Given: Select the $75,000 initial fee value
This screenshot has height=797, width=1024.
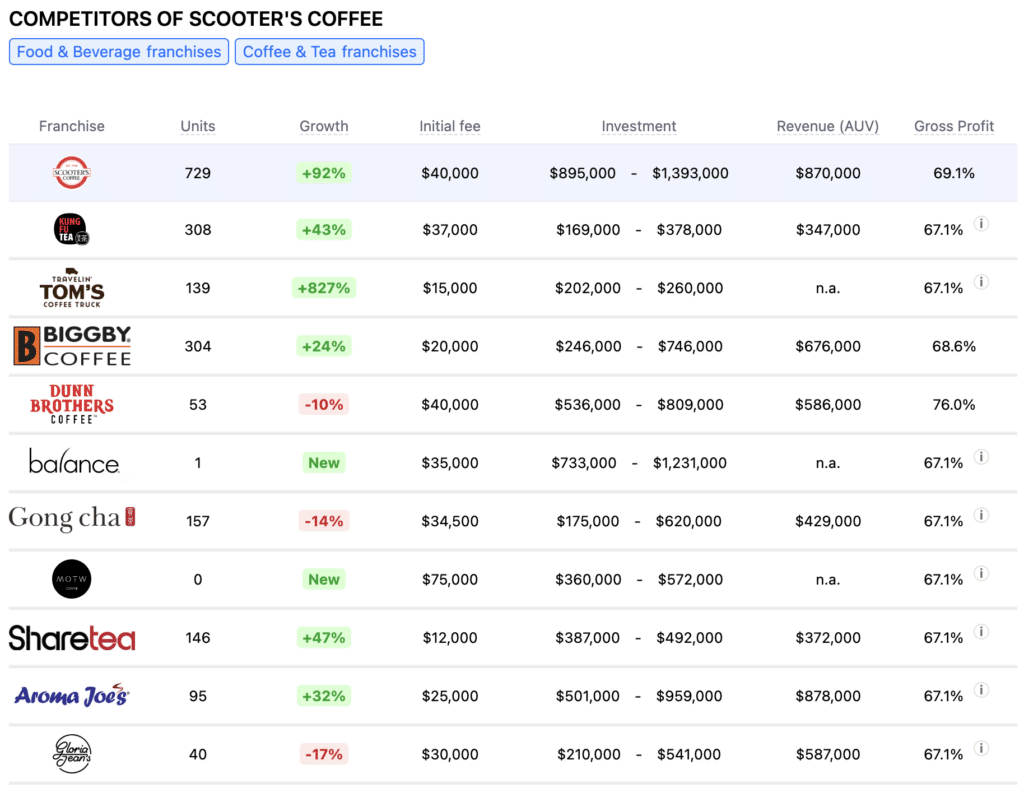Looking at the screenshot, I should point(450,579).
